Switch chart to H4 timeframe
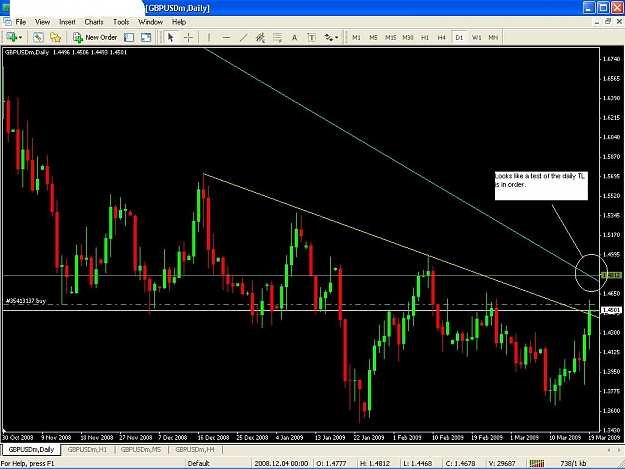This screenshot has height=469, width=625. tap(442, 37)
